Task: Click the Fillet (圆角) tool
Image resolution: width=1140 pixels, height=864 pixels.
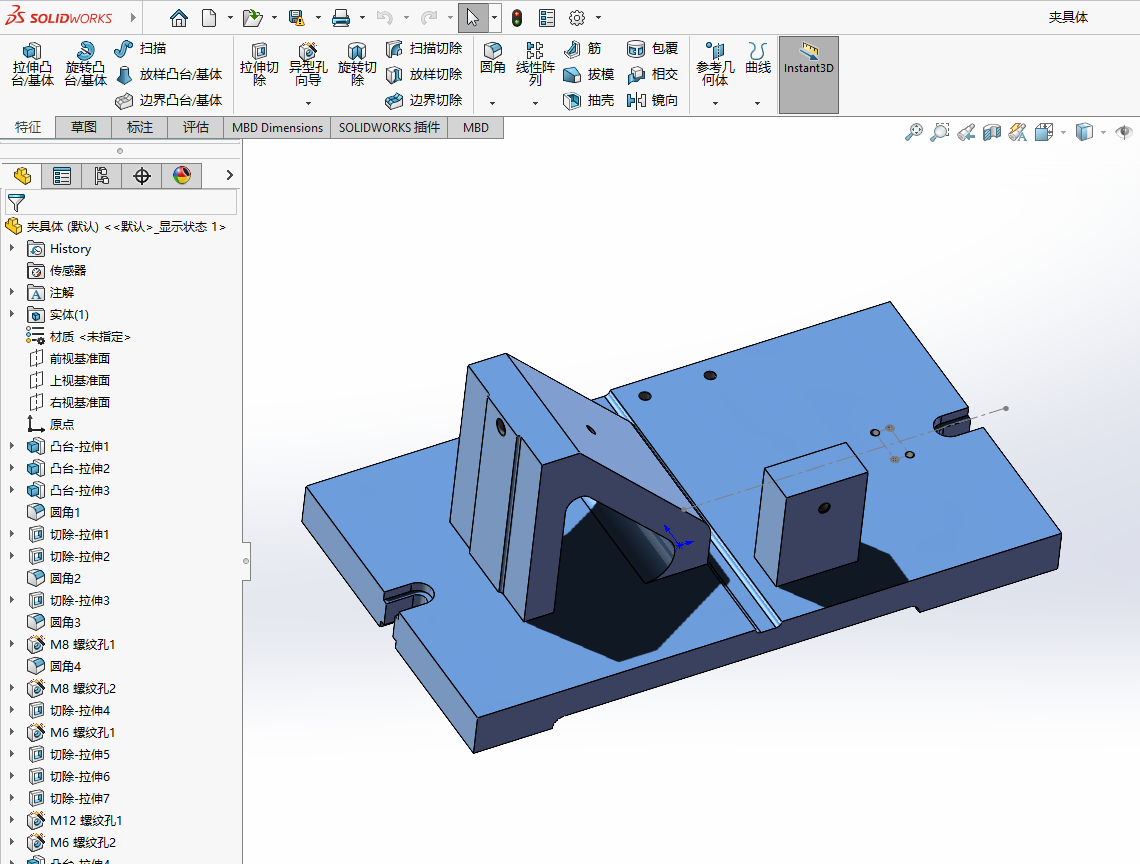Action: [x=492, y=58]
